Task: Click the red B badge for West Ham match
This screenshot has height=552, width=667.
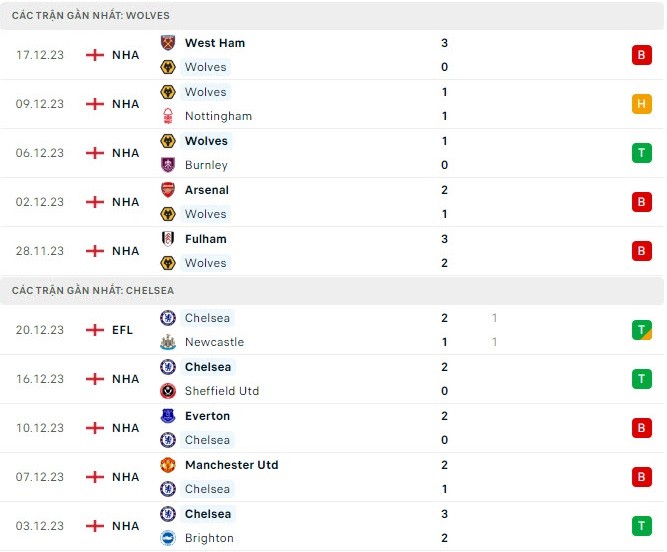Action: coord(642,55)
